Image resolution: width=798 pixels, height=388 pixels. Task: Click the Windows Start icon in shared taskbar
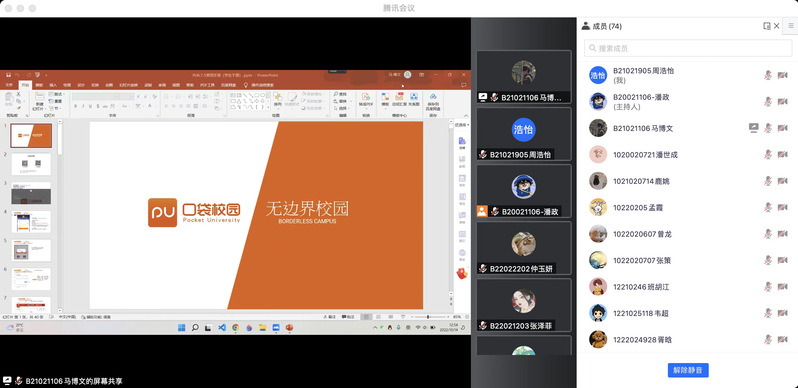(x=182, y=327)
